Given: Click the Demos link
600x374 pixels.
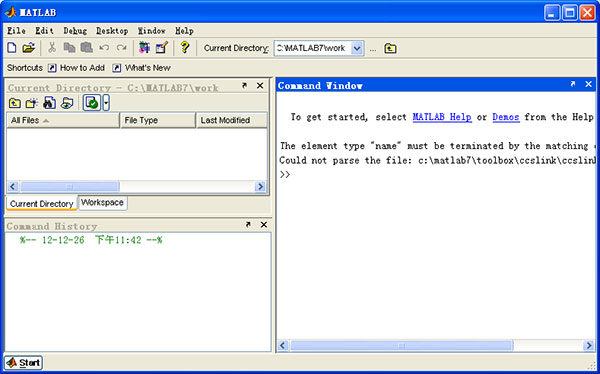Looking at the screenshot, I should [506, 117].
